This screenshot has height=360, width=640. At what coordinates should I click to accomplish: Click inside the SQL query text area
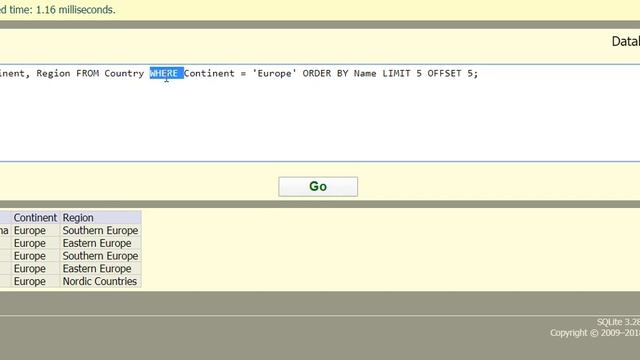[320, 113]
